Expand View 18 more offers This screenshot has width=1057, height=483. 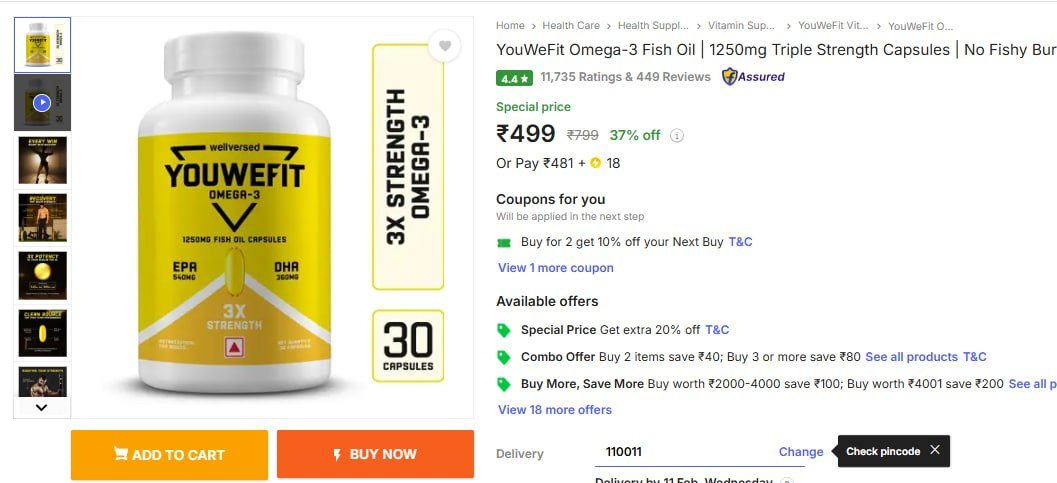[555, 410]
